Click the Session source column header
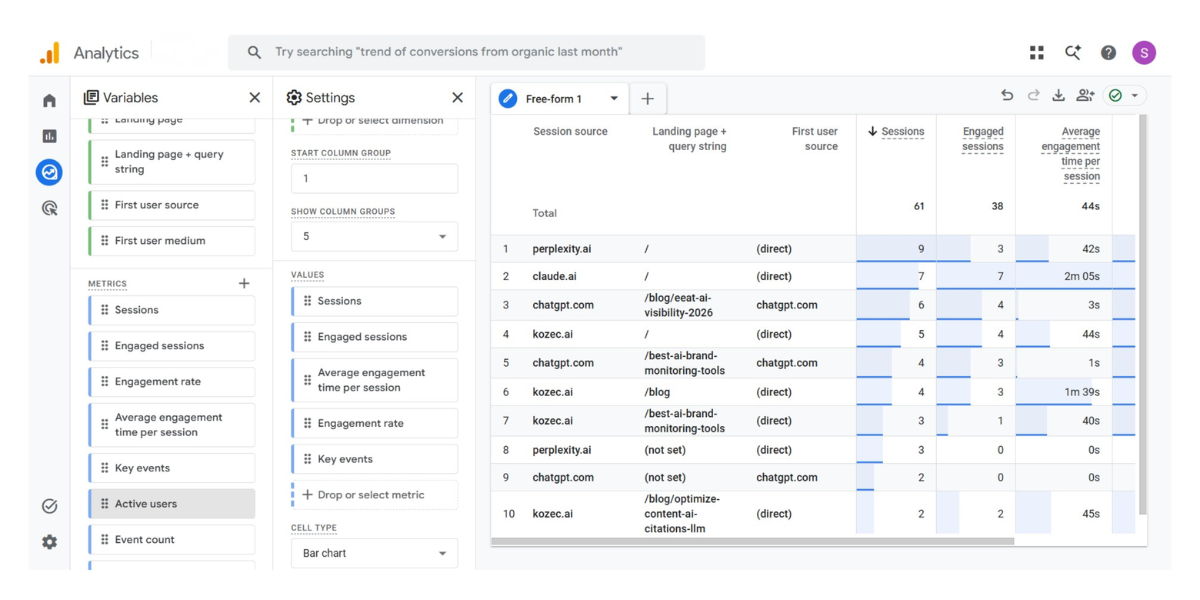This screenshot has width=1200, height=600. 570,131
